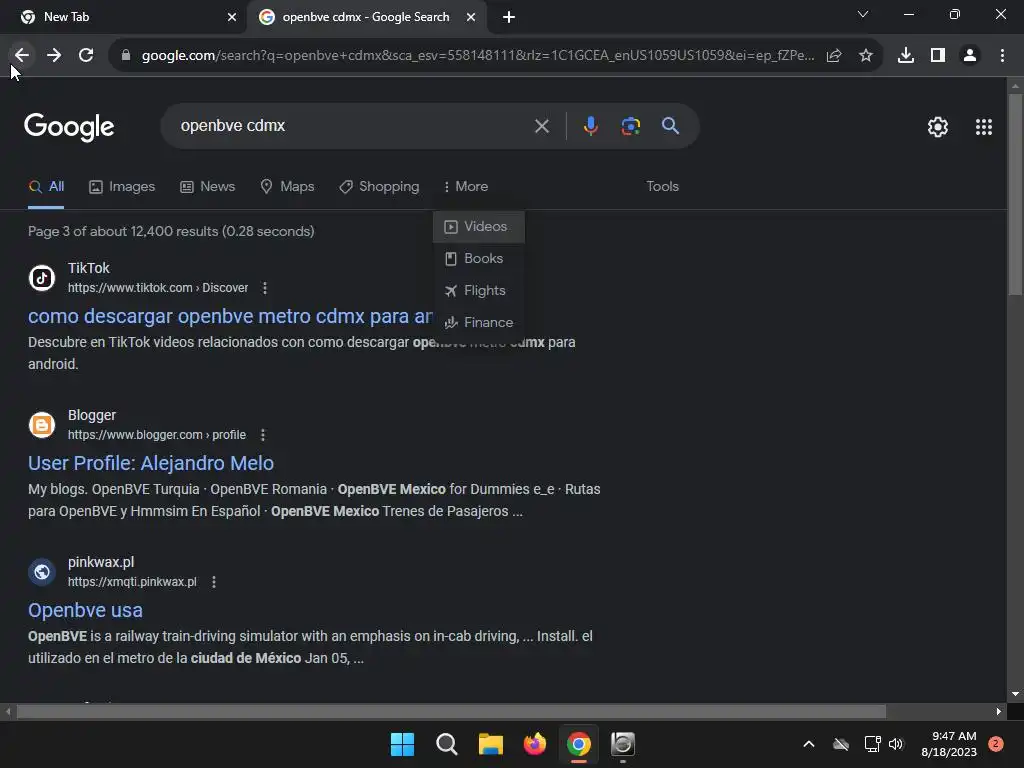Choose Finance from More menu

[479, 323]
